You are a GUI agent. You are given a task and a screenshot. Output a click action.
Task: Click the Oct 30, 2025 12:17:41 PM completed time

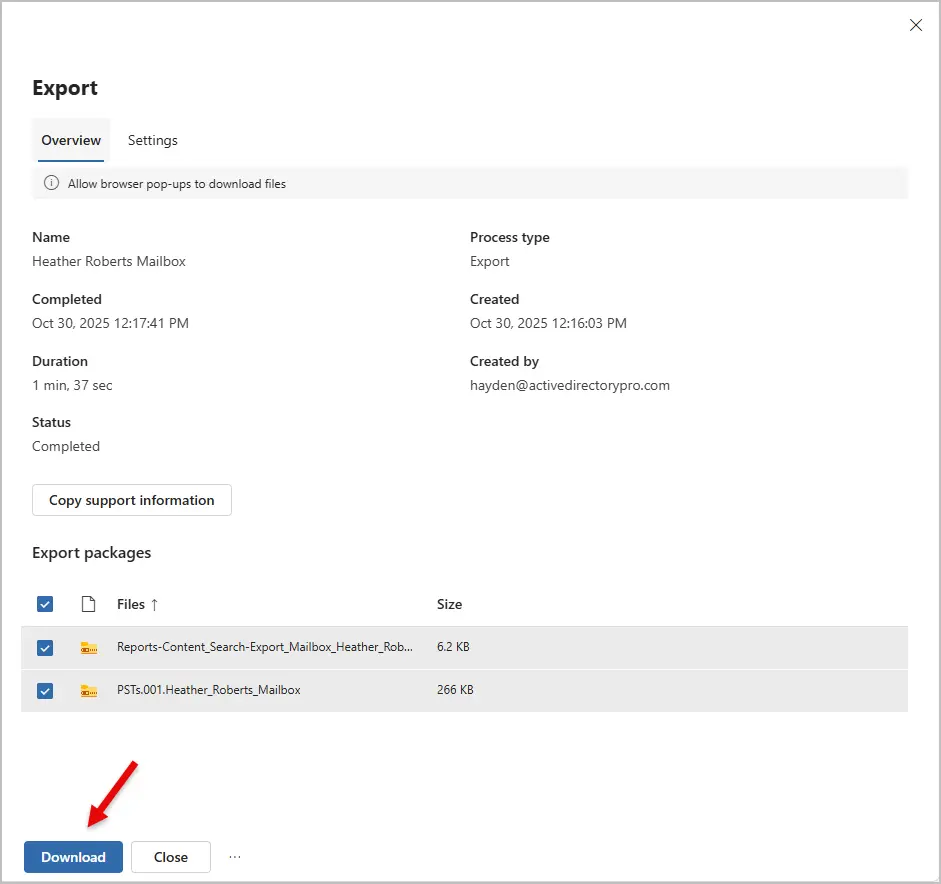coord(110,323)
